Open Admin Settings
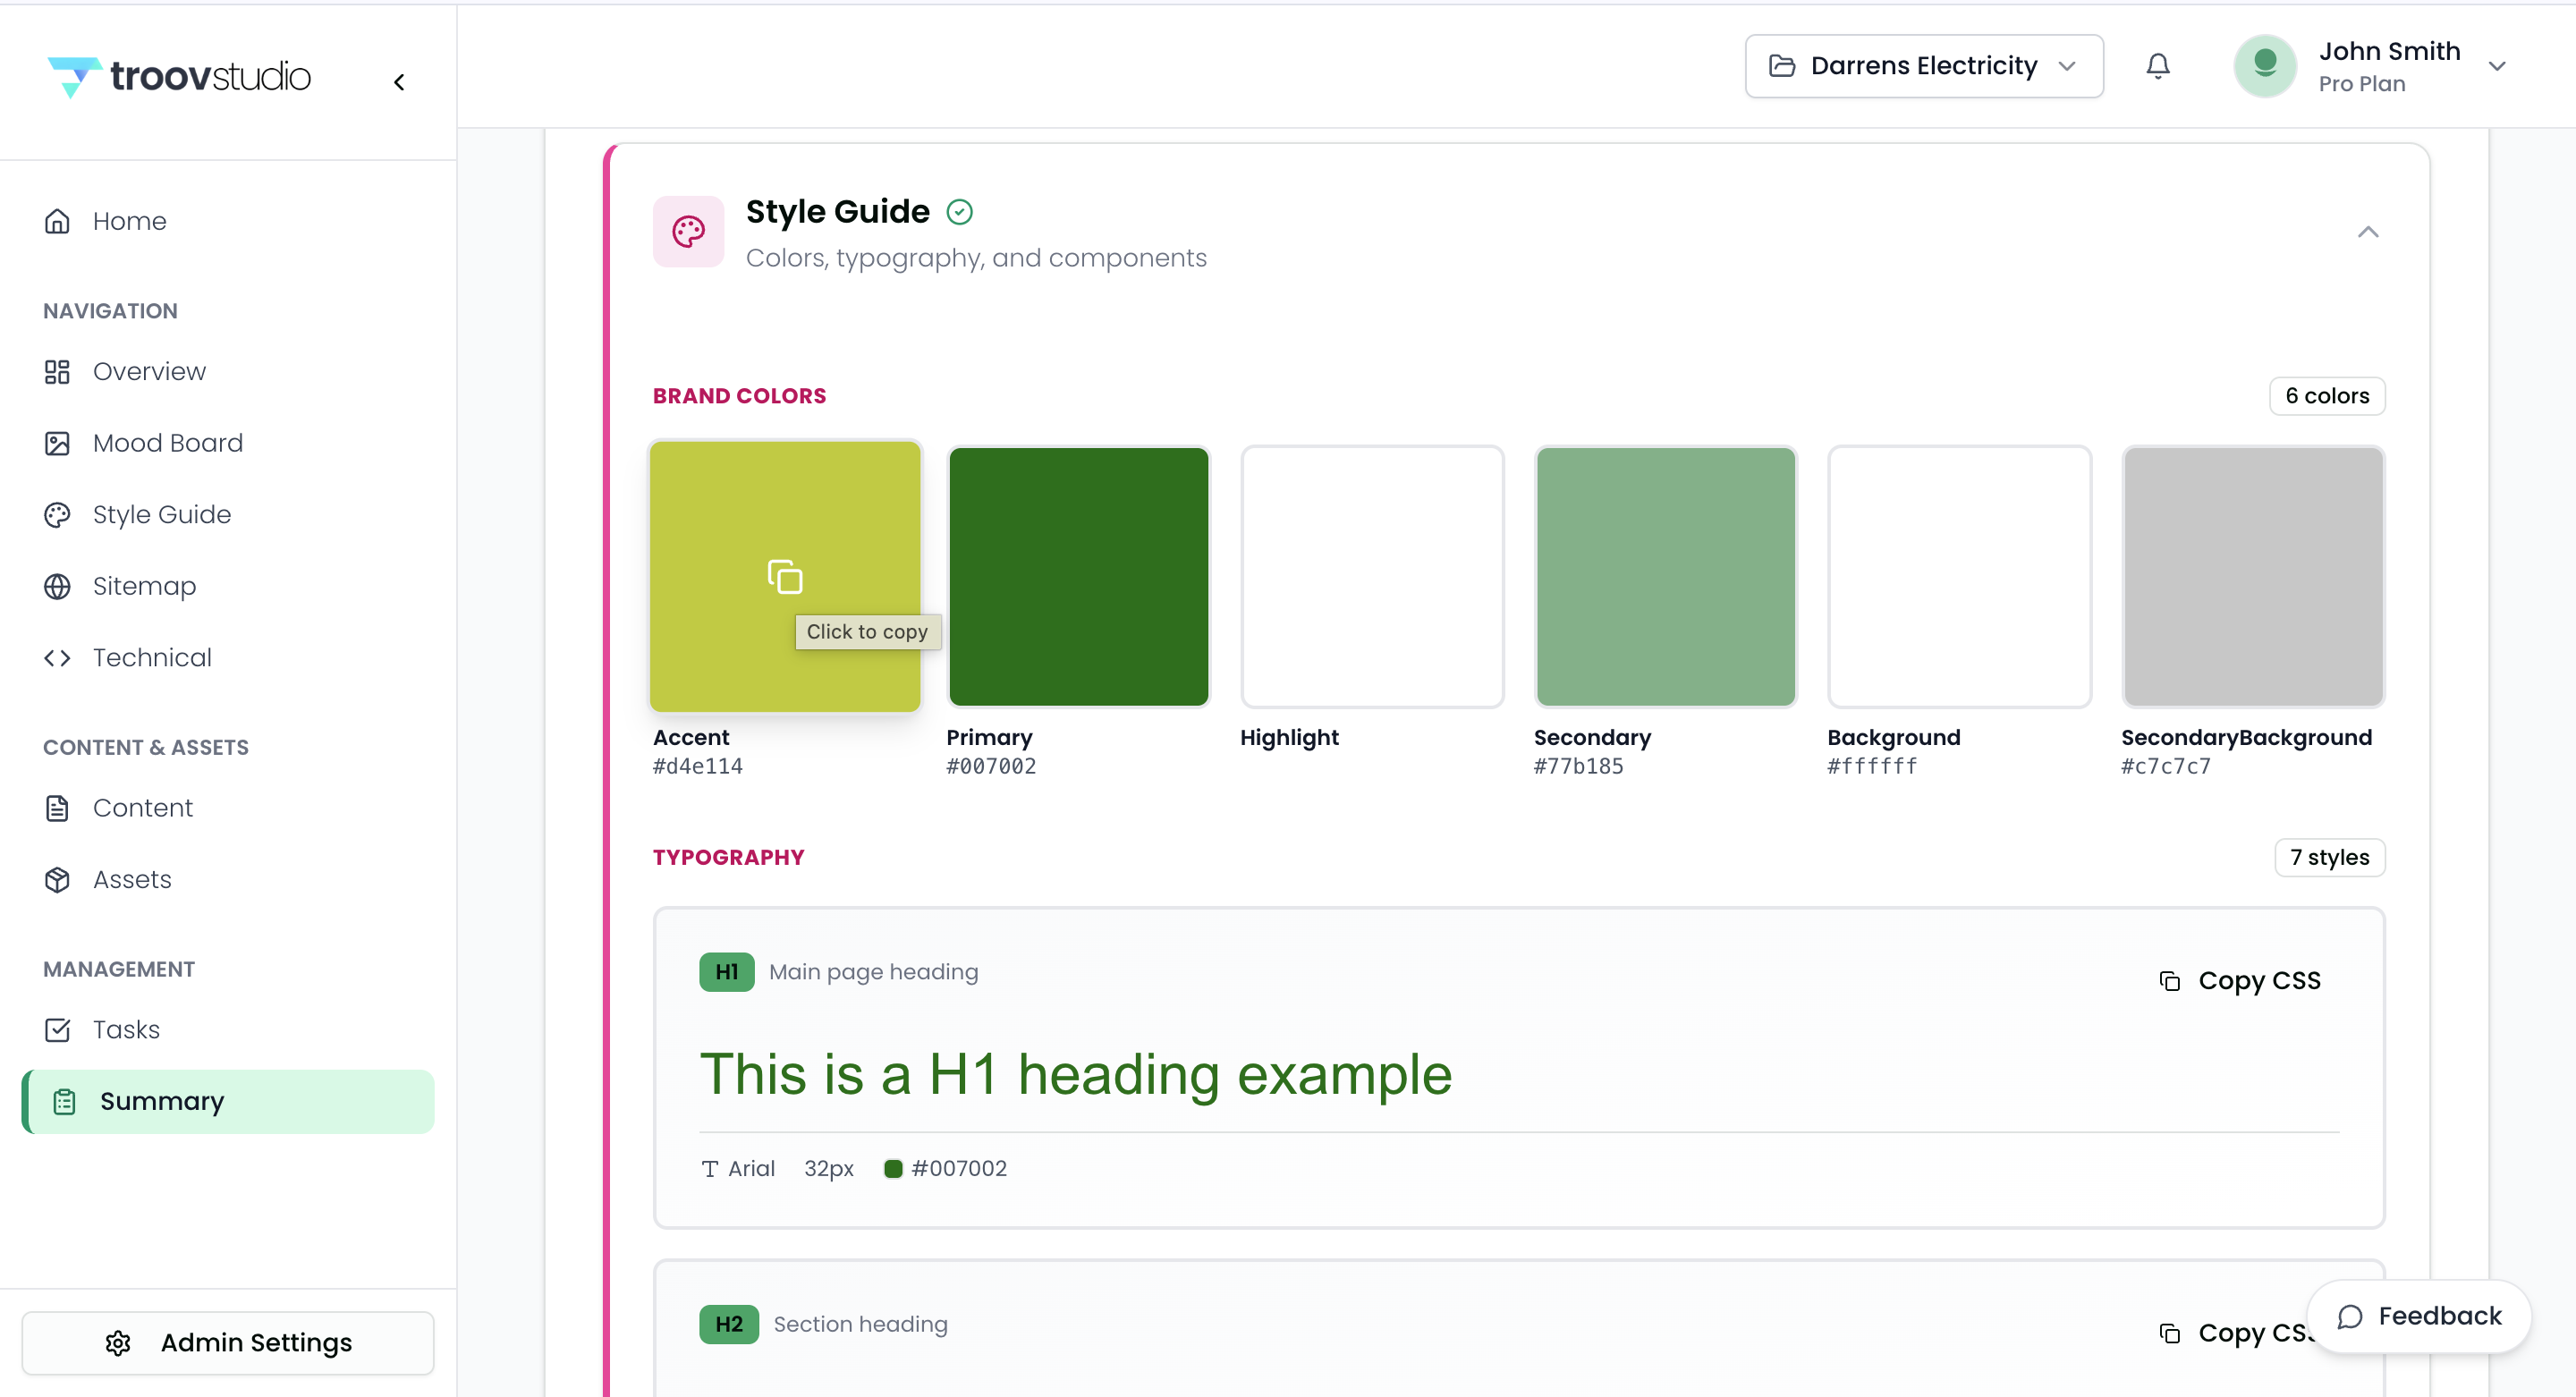The width and height of the screenshot is (2576, 1397). coord(228,1343)
